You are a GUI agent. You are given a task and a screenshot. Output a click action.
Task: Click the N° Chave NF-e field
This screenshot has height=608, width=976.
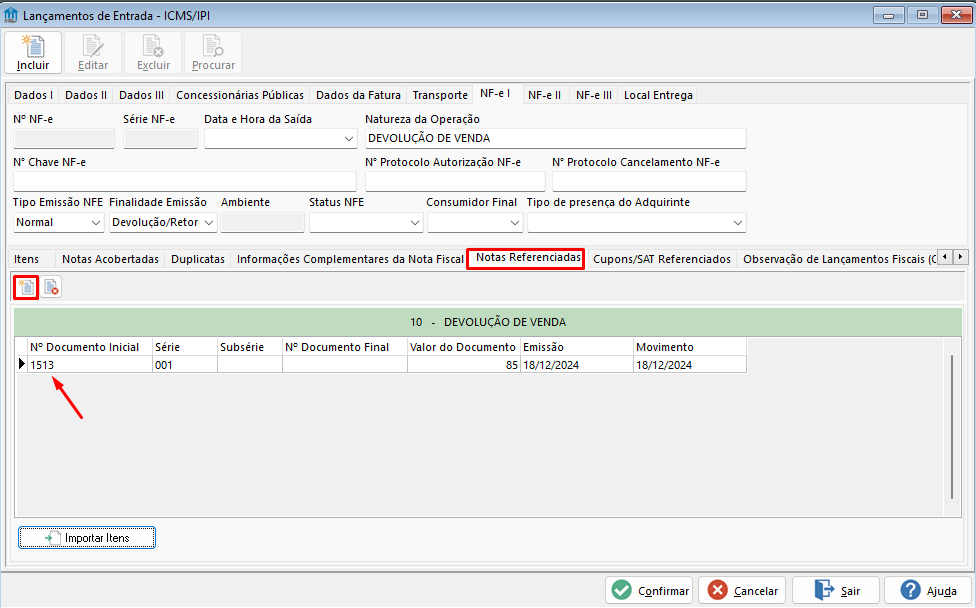click(184, 181)
